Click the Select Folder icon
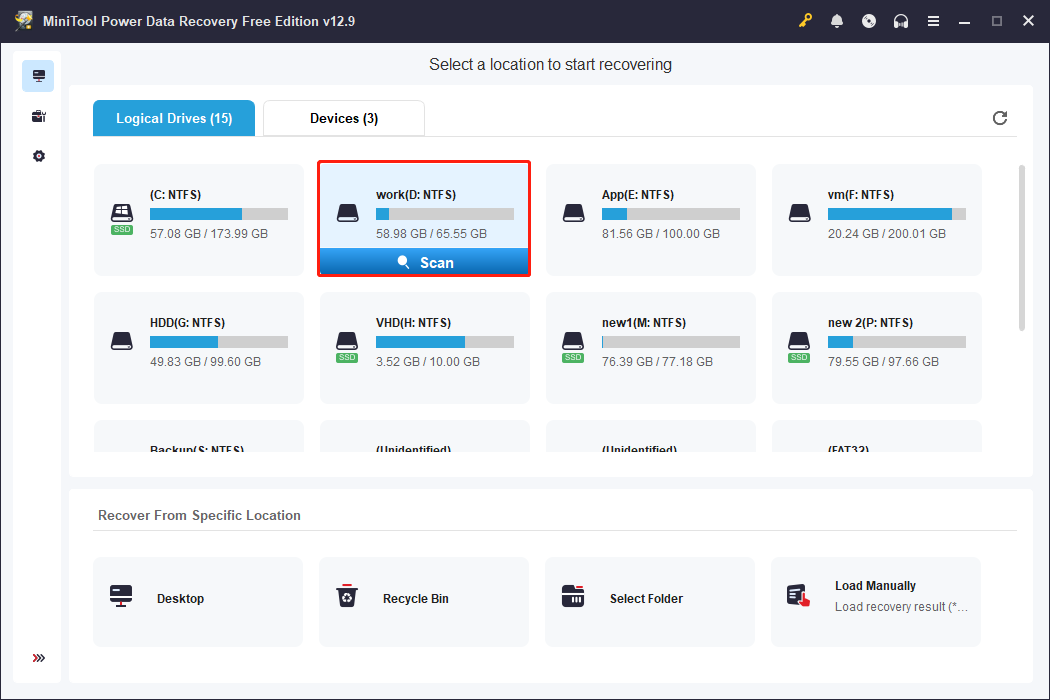Viewport: 1050px width, 700px height. [573, 596]
